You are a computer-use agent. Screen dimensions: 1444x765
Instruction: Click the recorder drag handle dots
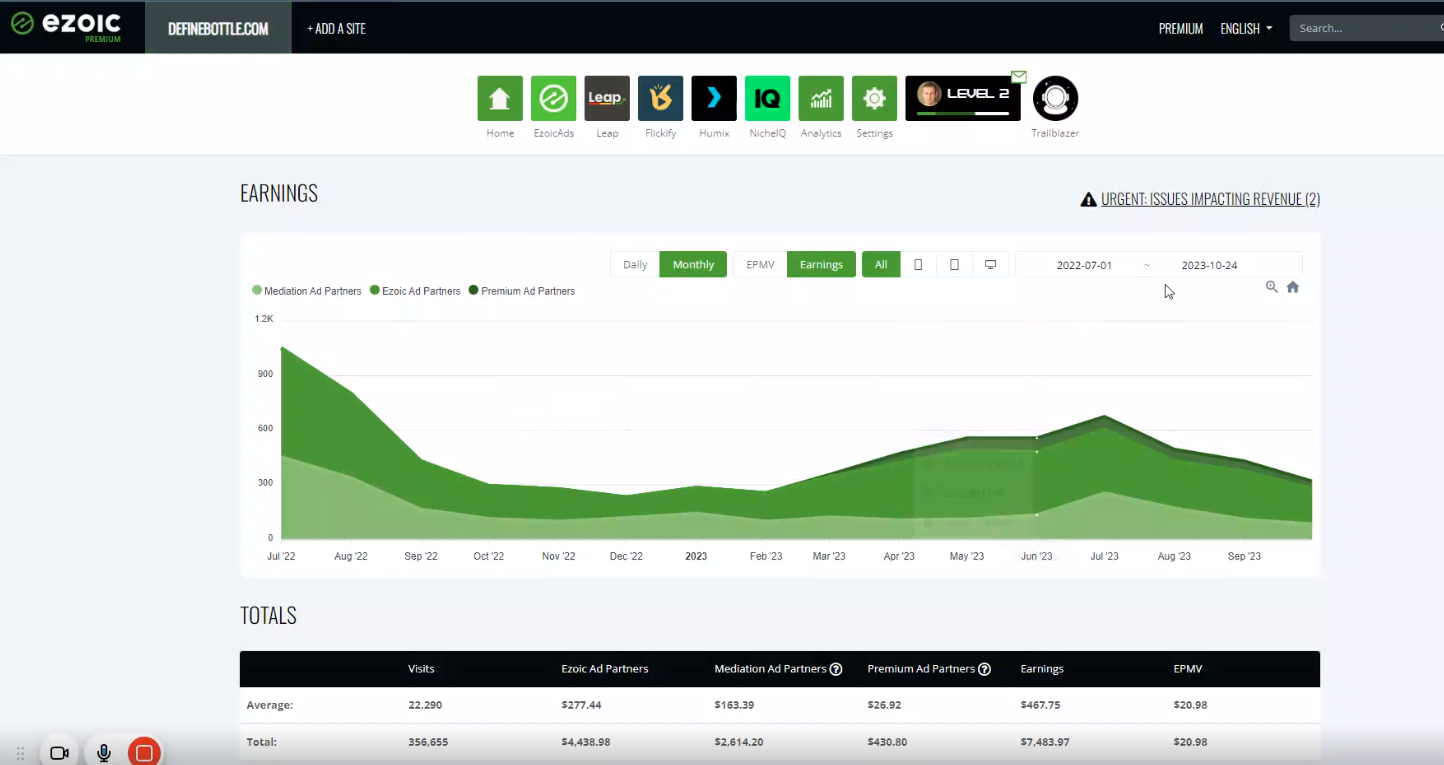20,752
